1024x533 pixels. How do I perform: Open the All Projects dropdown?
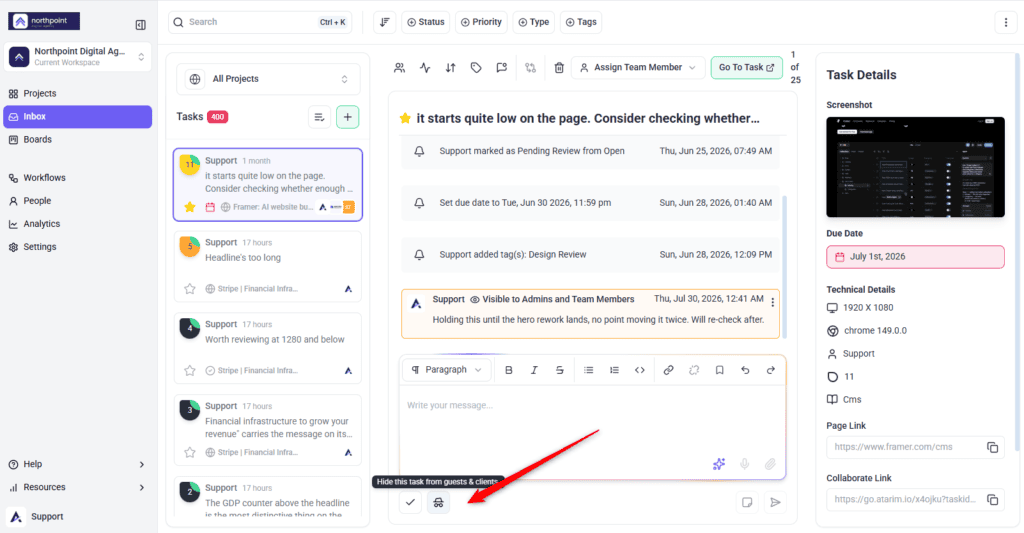[x=268, y=79]
